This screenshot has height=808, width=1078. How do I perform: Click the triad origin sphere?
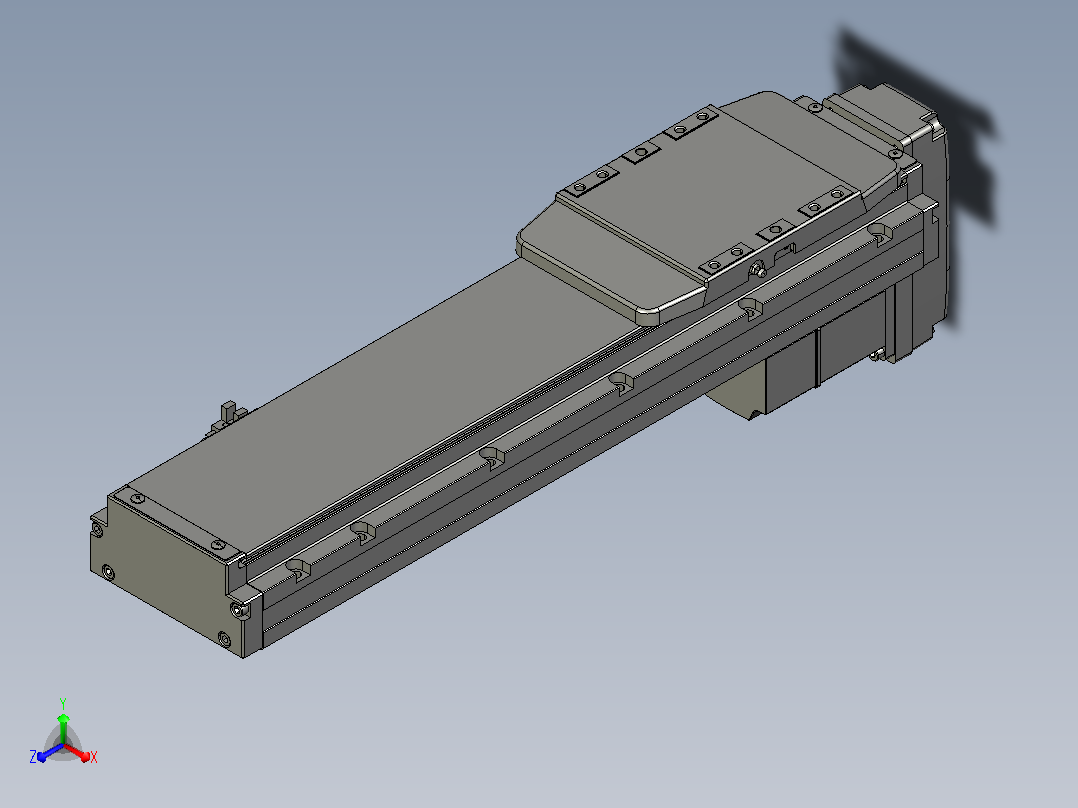pyautogui.click(x=63, y=745)
